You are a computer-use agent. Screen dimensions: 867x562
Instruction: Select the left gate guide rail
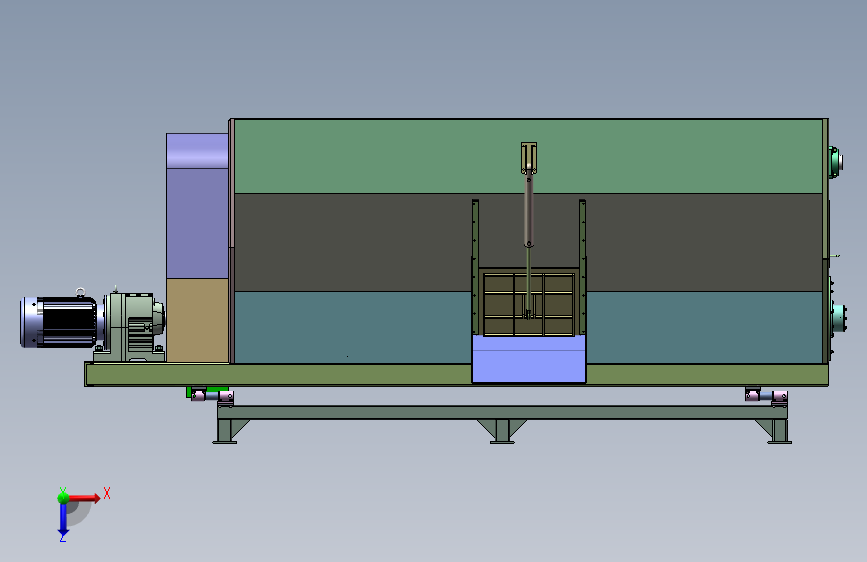coord(475,267)
